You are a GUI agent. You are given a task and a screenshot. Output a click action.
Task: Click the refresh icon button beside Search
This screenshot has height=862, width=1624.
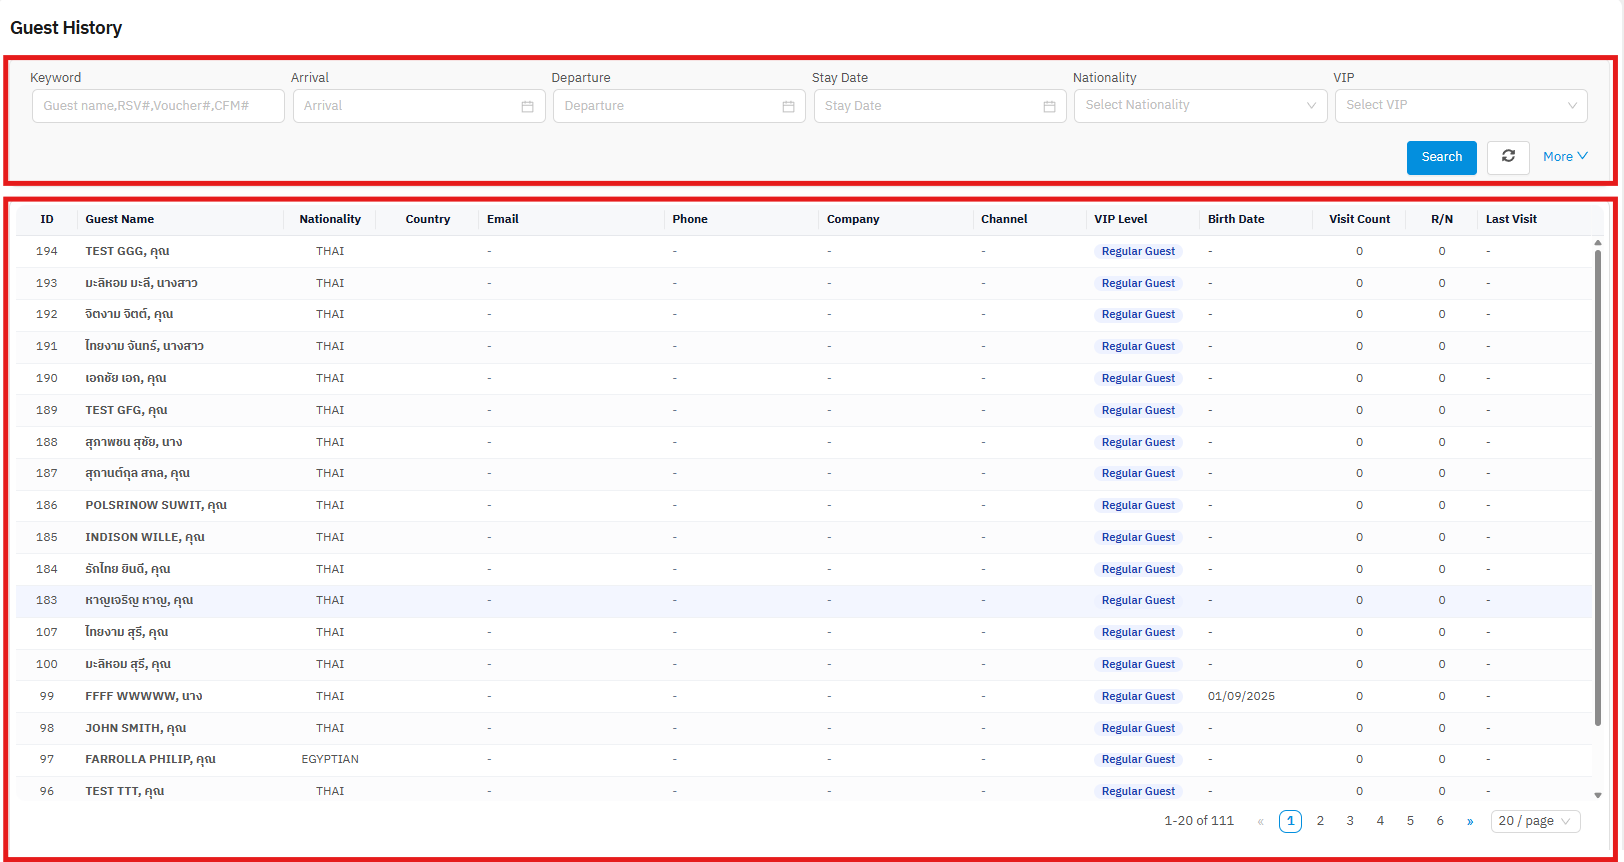pyautogui.click(x=1508, y=157)
